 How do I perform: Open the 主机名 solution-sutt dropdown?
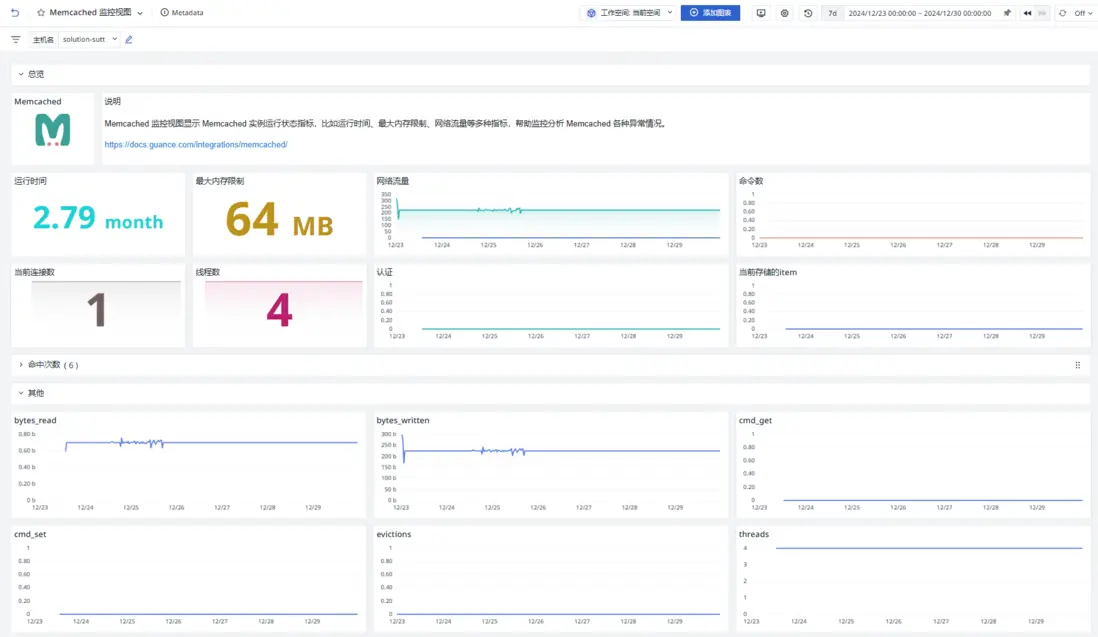(x=89, y=40)
